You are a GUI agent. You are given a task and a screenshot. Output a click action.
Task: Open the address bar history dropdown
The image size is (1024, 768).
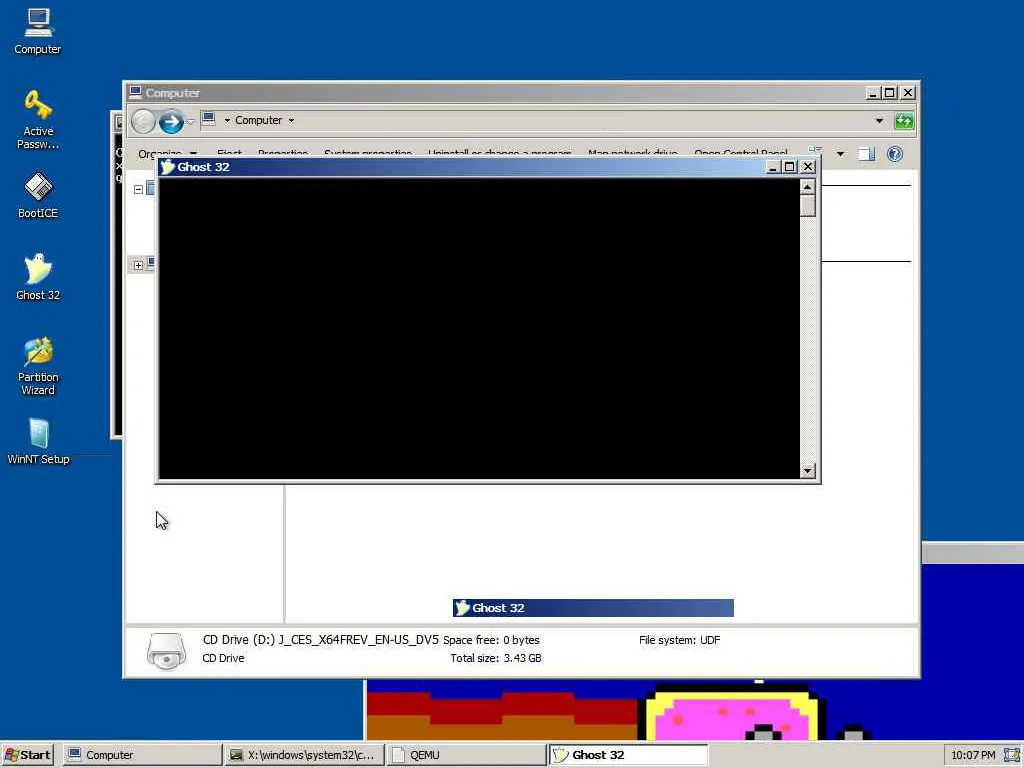879,121
